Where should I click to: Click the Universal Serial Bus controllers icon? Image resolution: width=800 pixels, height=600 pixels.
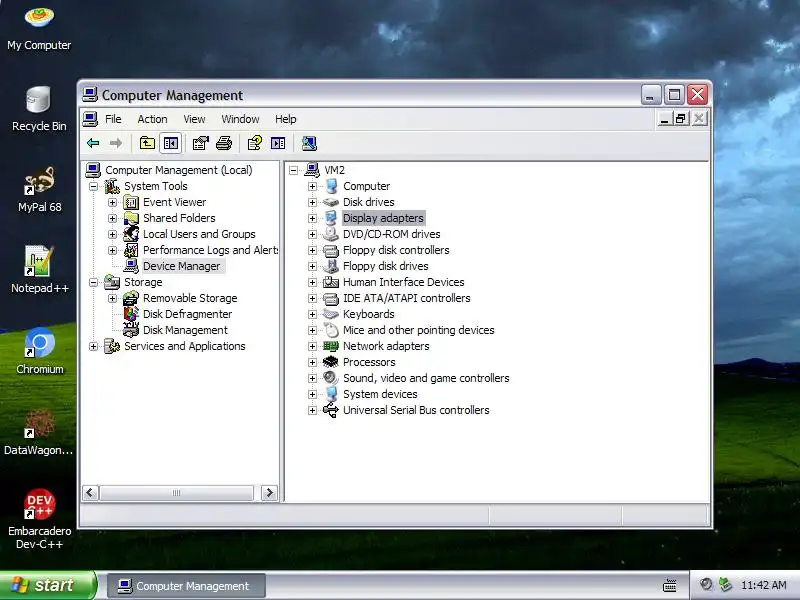[331, 410]
